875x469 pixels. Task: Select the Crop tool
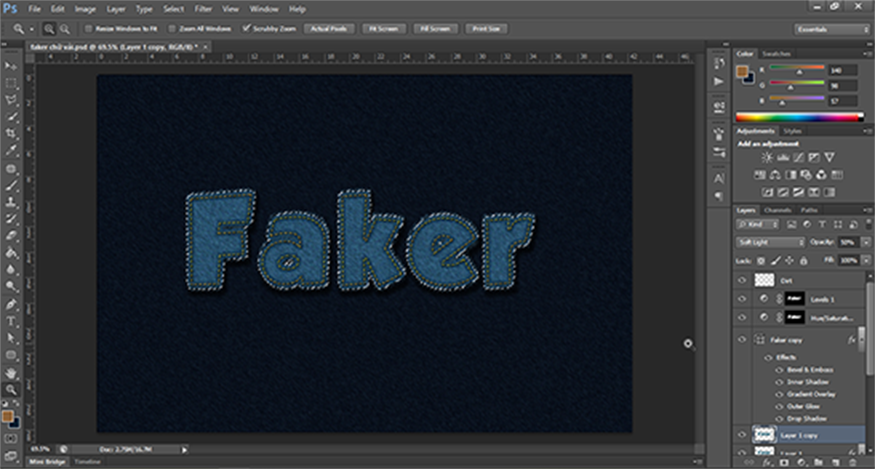(x=12, y=131)
